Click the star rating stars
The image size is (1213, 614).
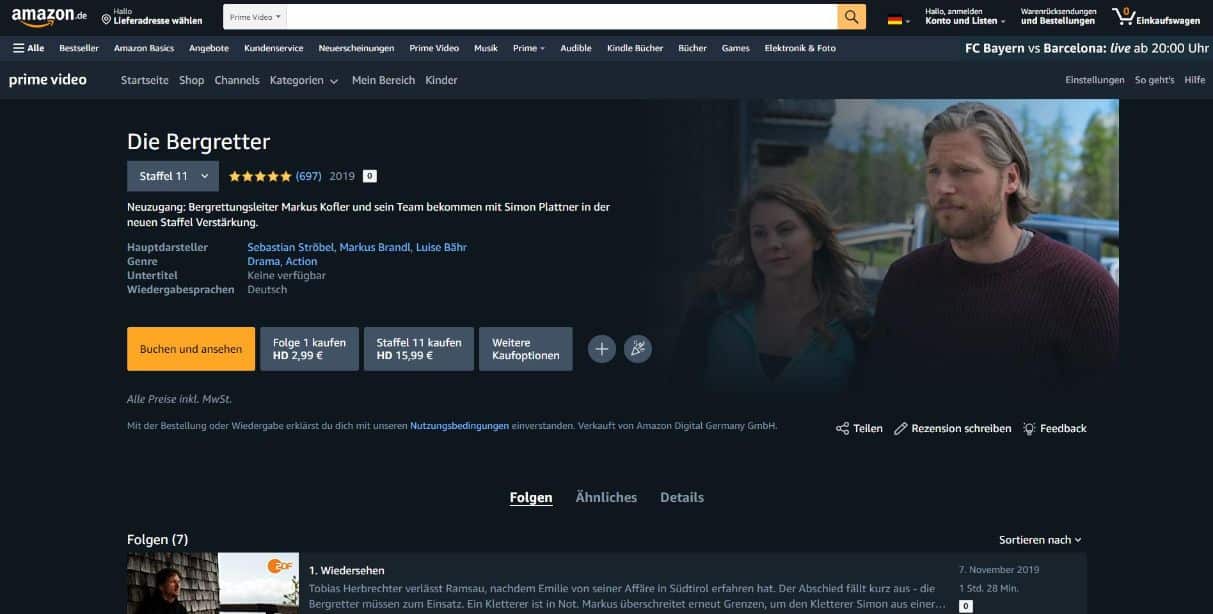[260, 176]
